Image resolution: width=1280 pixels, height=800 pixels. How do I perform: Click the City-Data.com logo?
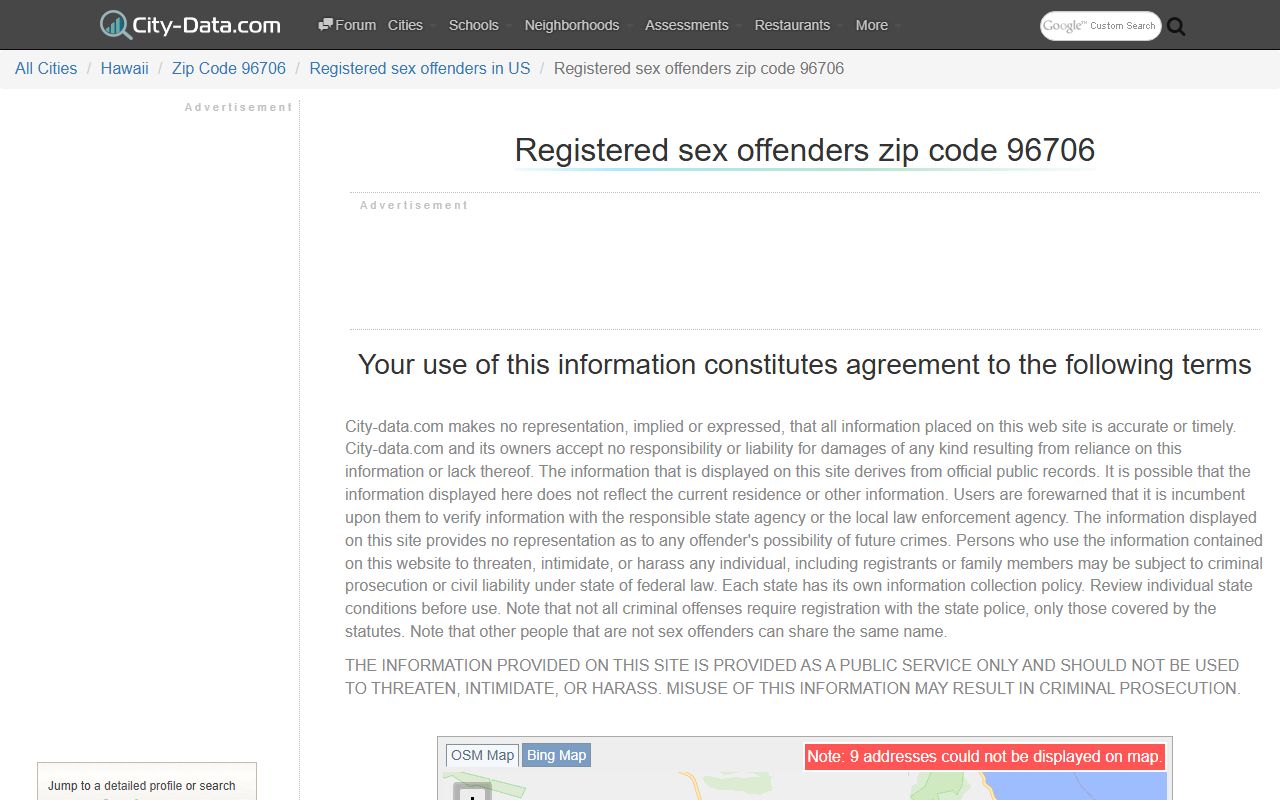(x=190, y=25)
